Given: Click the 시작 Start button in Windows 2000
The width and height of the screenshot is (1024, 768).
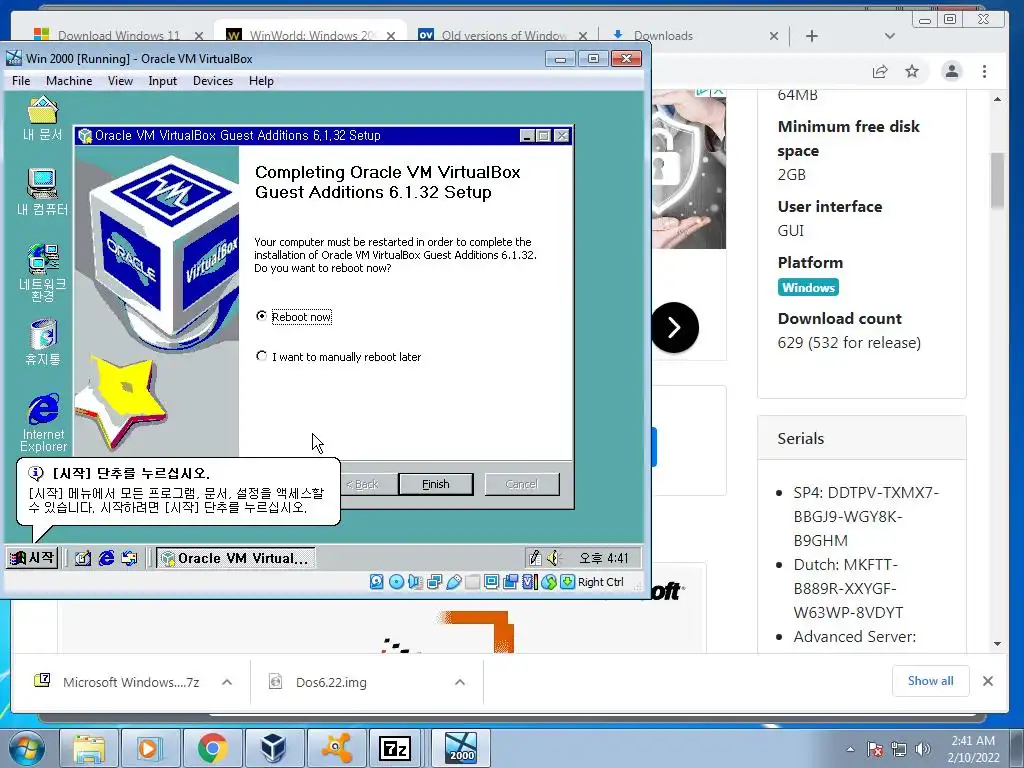Looking at the screenshot, I should (33, 558).
